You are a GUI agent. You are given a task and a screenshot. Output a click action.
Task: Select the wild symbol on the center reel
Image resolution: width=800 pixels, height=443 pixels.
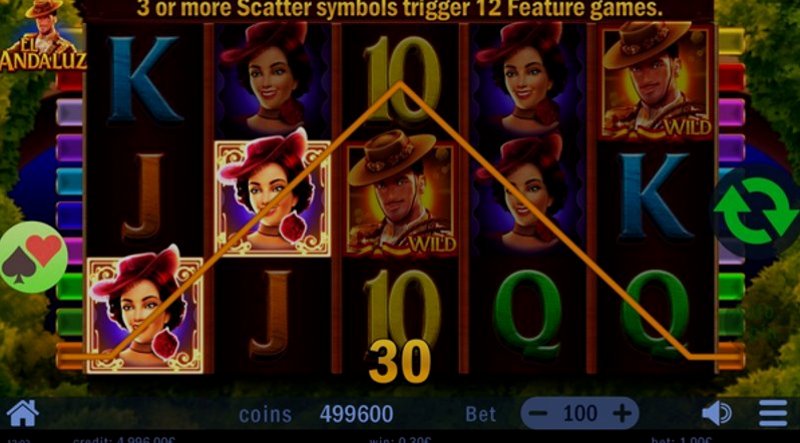(399, 198)
